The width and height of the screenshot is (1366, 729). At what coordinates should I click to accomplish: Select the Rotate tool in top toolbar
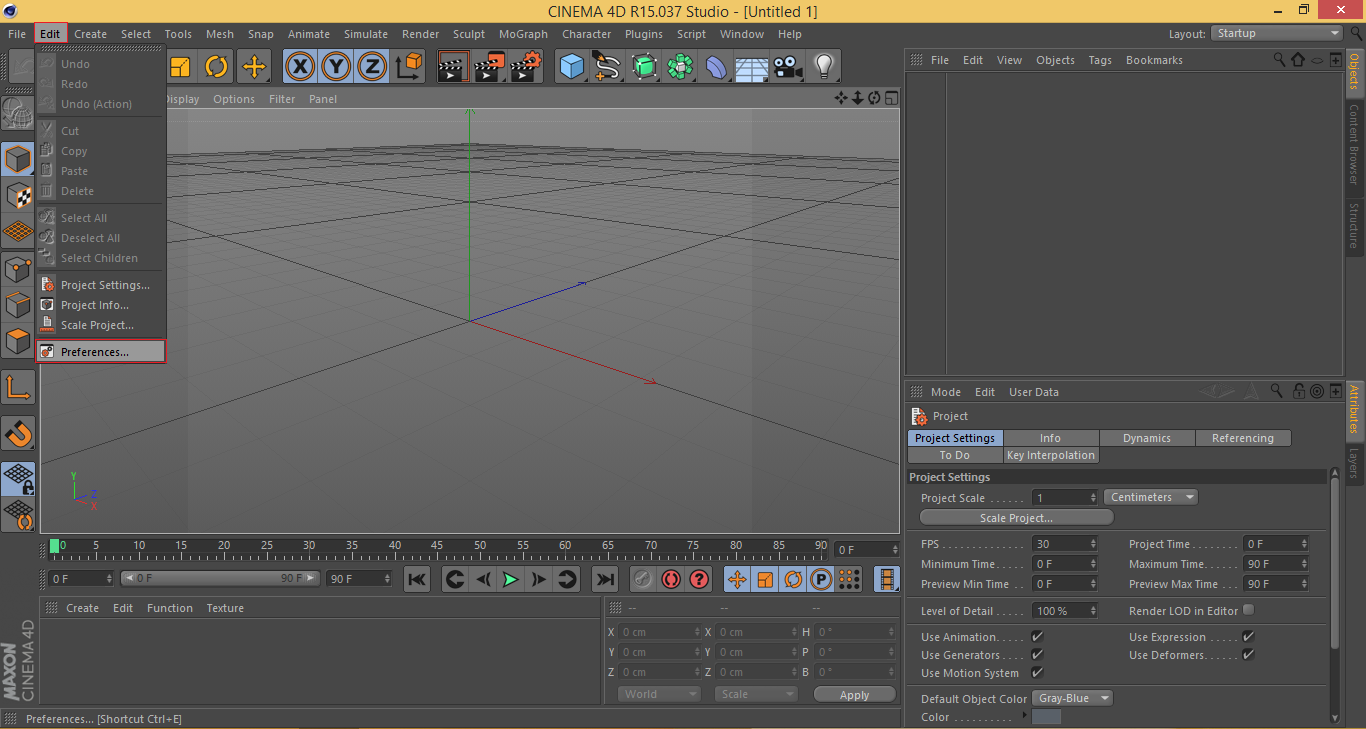(x=217, y=67)
